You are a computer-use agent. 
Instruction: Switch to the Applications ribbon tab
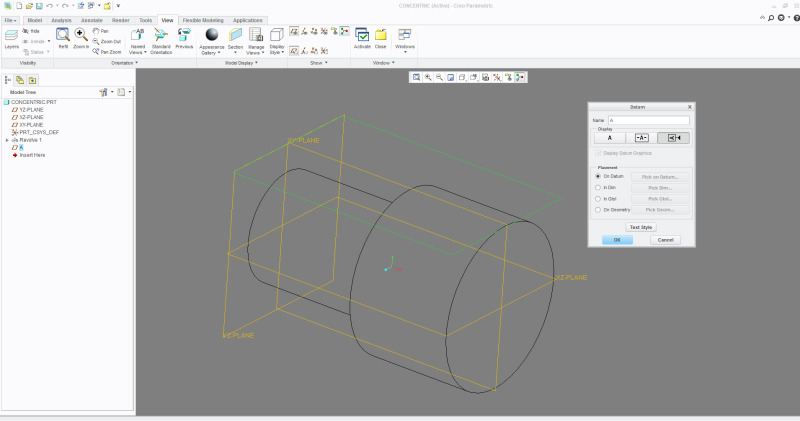tap(247, 20)
